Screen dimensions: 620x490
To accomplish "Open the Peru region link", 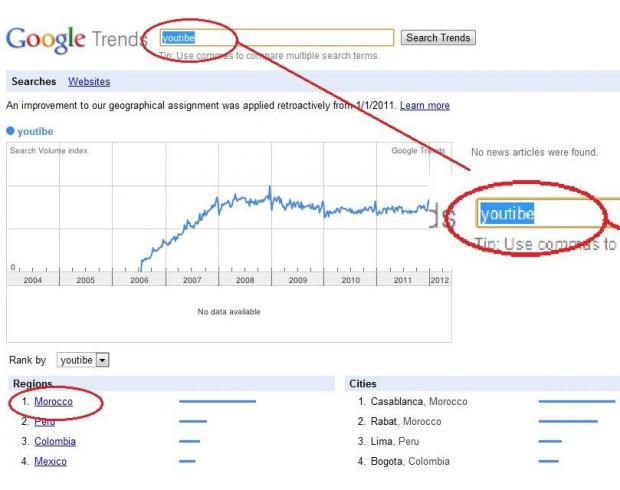I will [x=44, y=422].
